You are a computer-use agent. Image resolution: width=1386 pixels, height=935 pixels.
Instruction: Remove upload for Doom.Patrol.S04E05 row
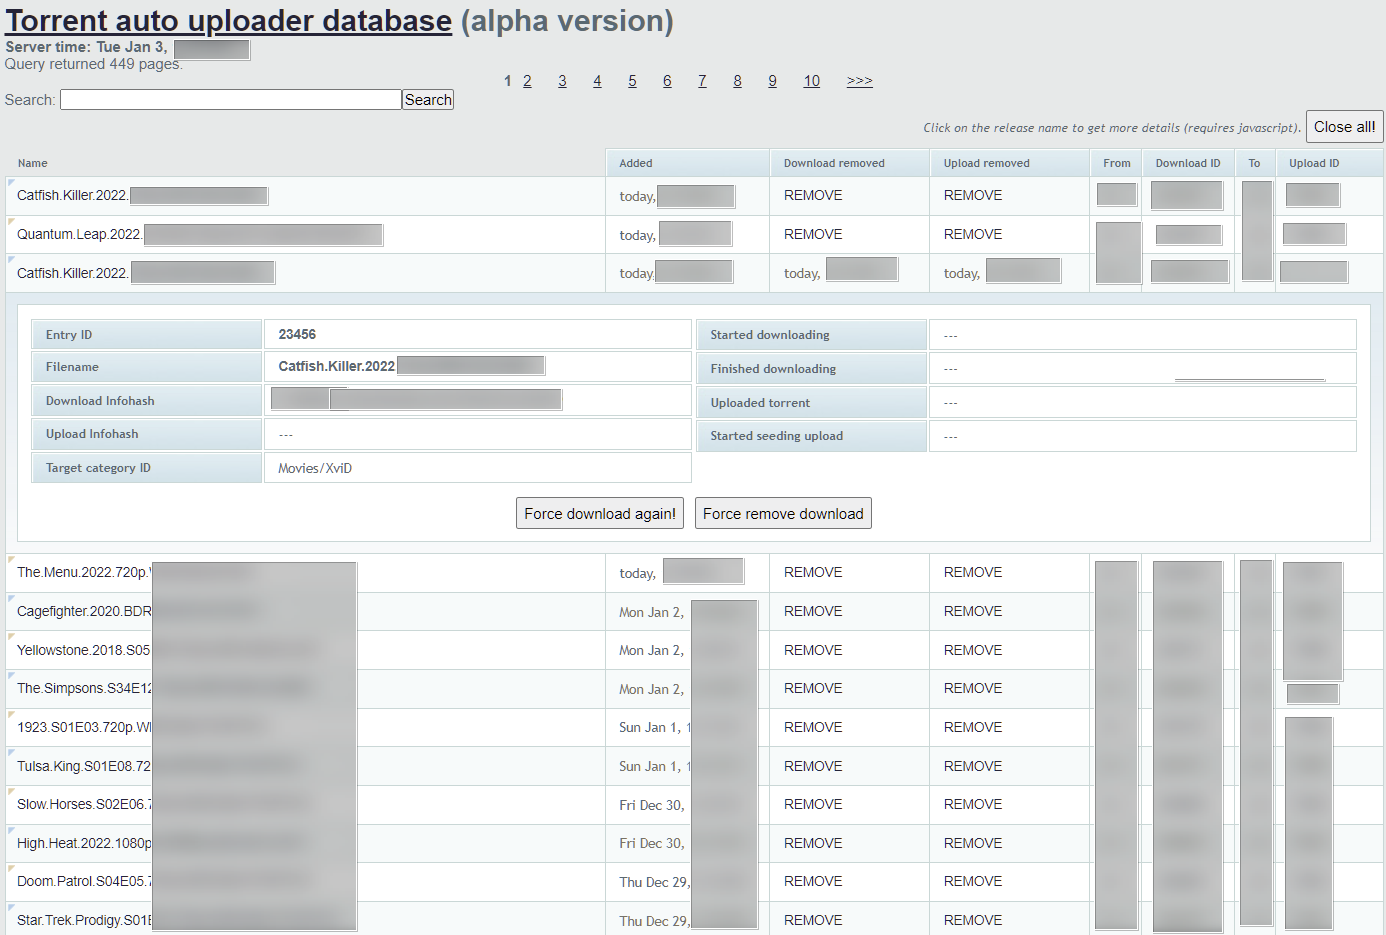(972, 882)
